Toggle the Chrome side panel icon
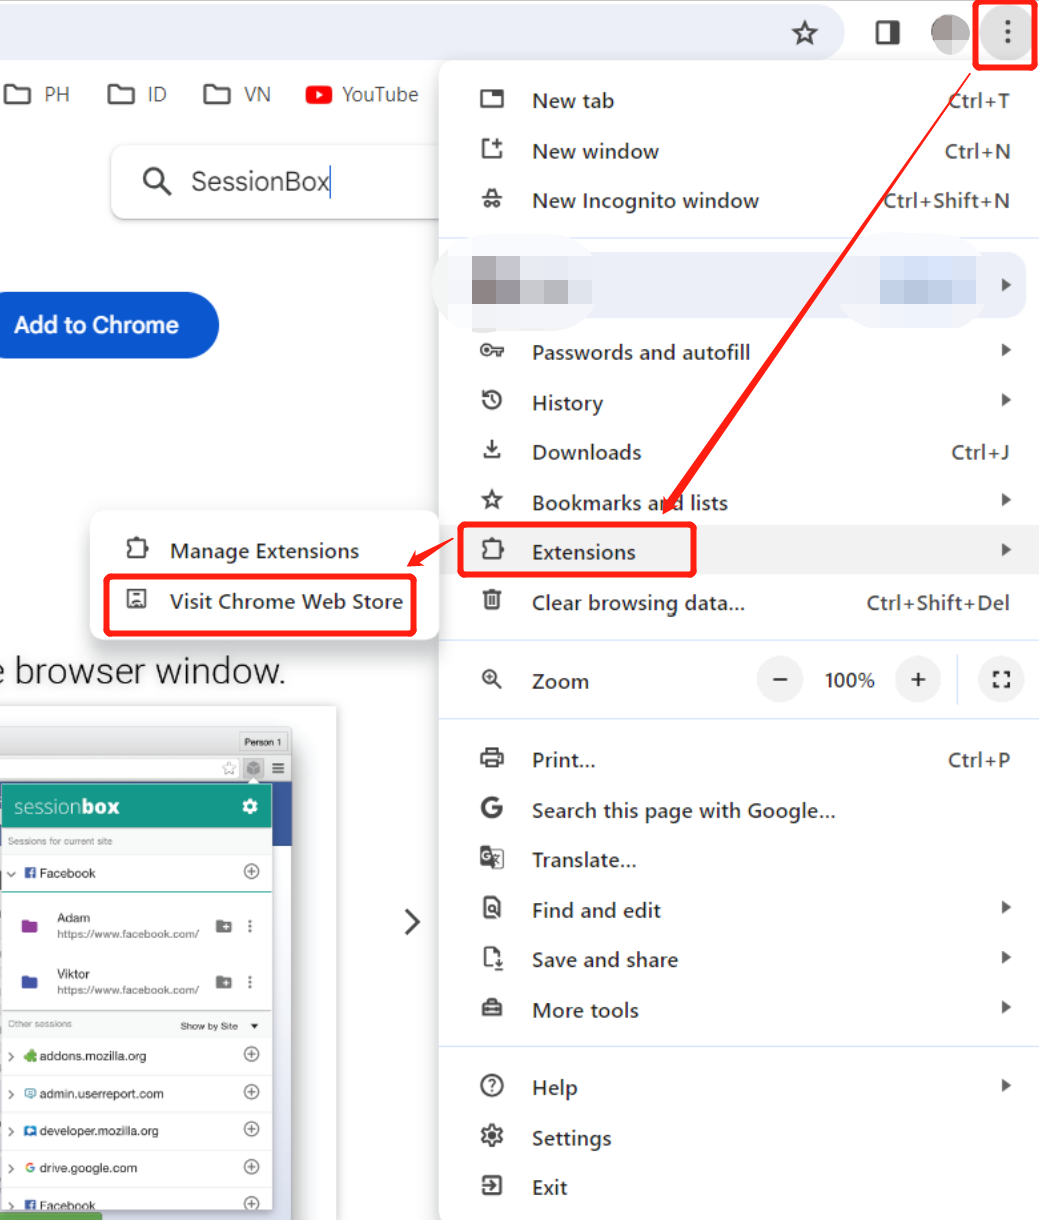 click(x=887, y=33)
